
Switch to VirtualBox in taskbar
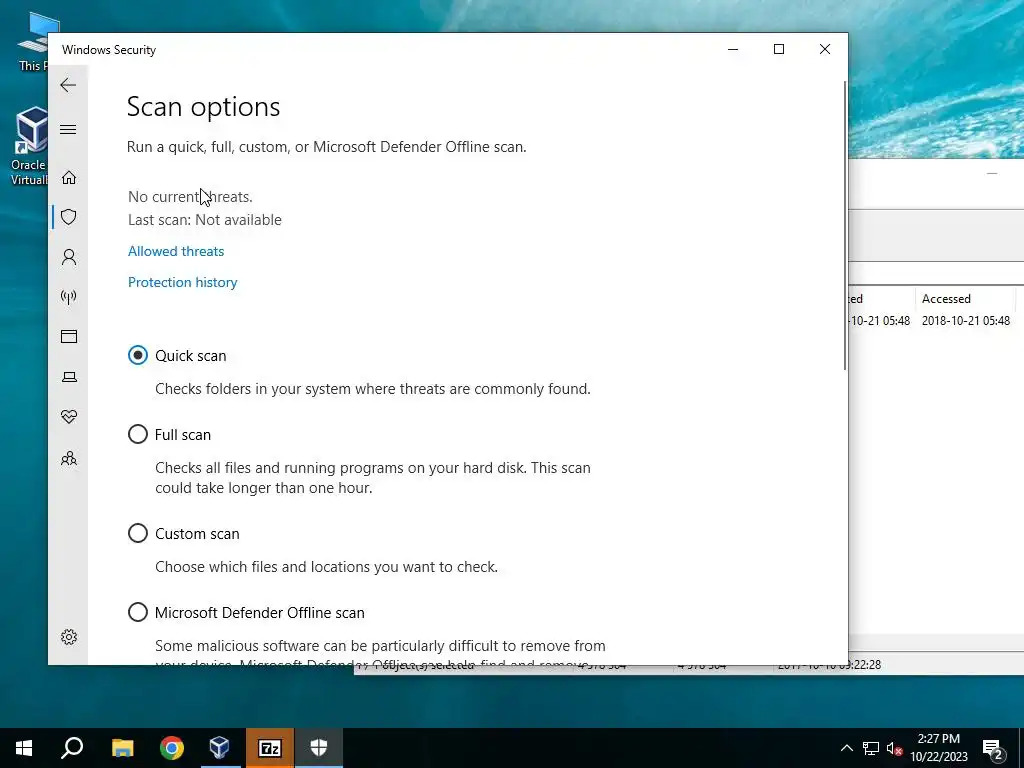point(220,748)
